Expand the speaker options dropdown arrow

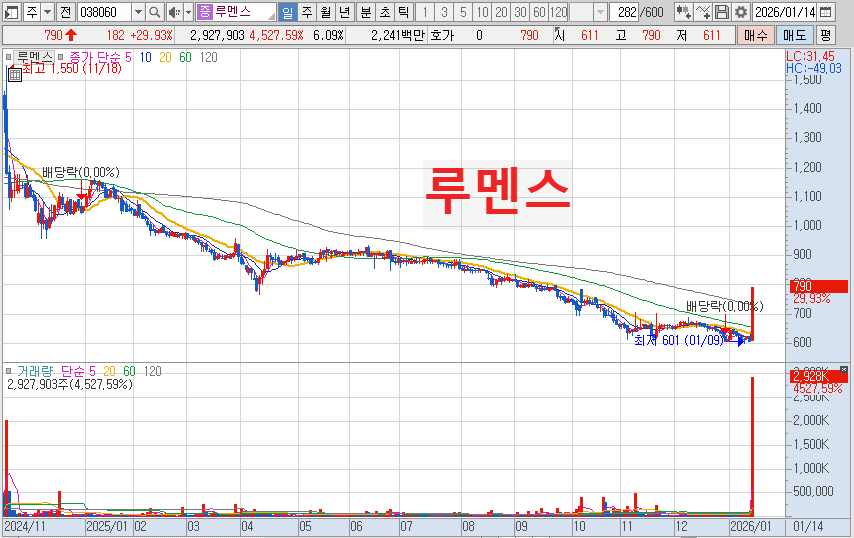coord(188,11)
